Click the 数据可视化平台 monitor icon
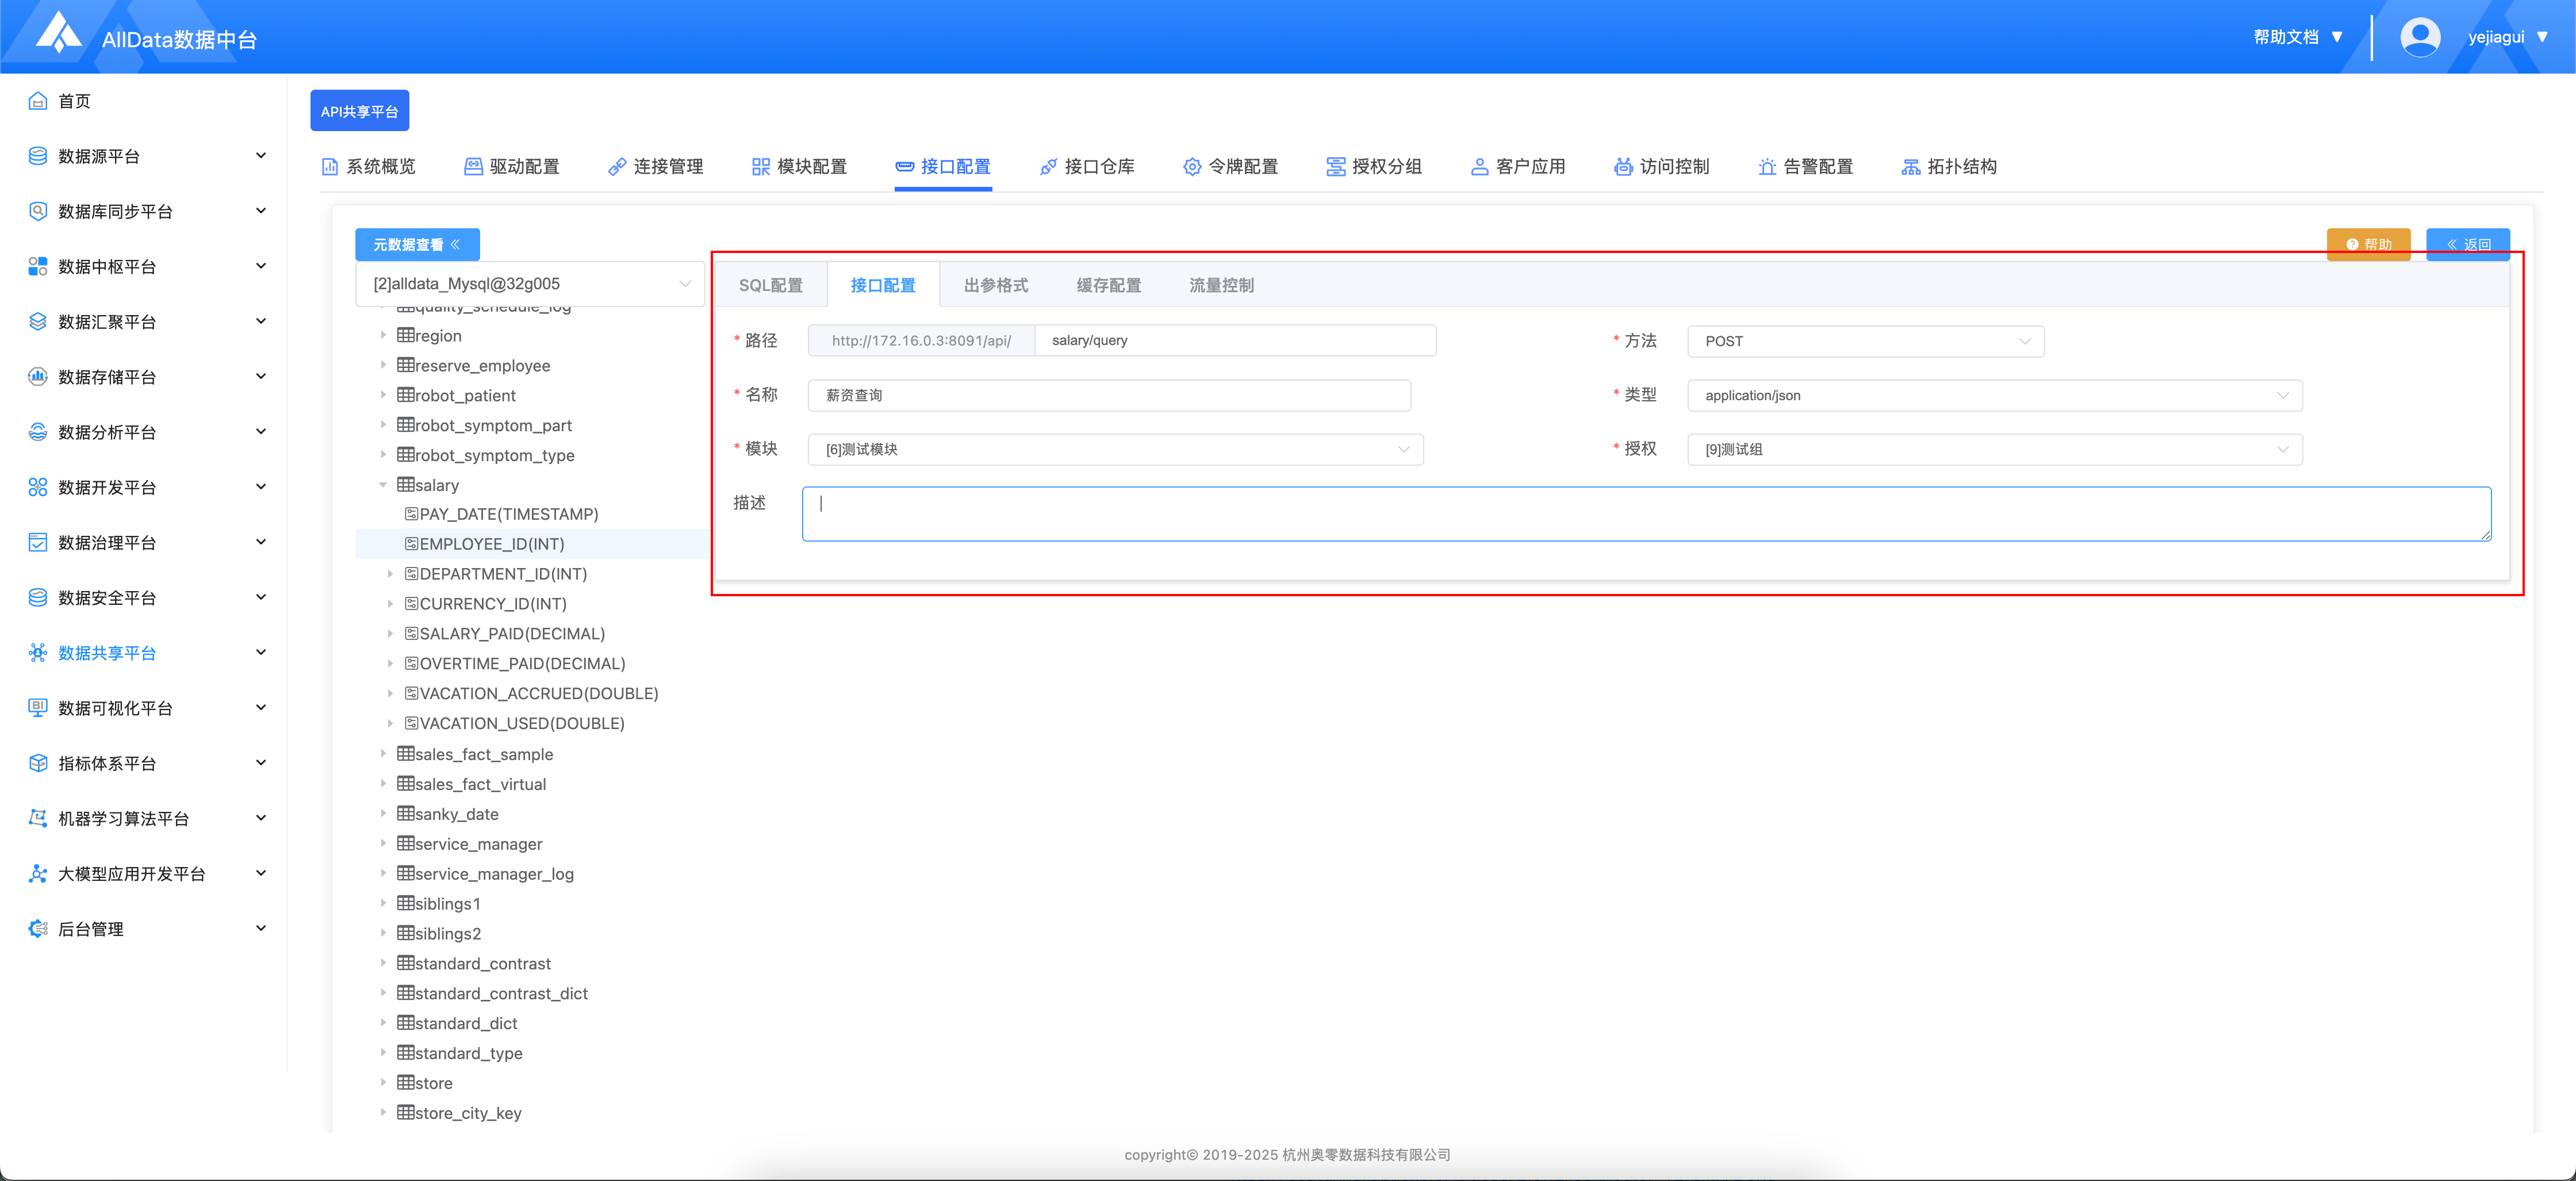This screenshot has width=2576, height=1181. coord(38,708)
